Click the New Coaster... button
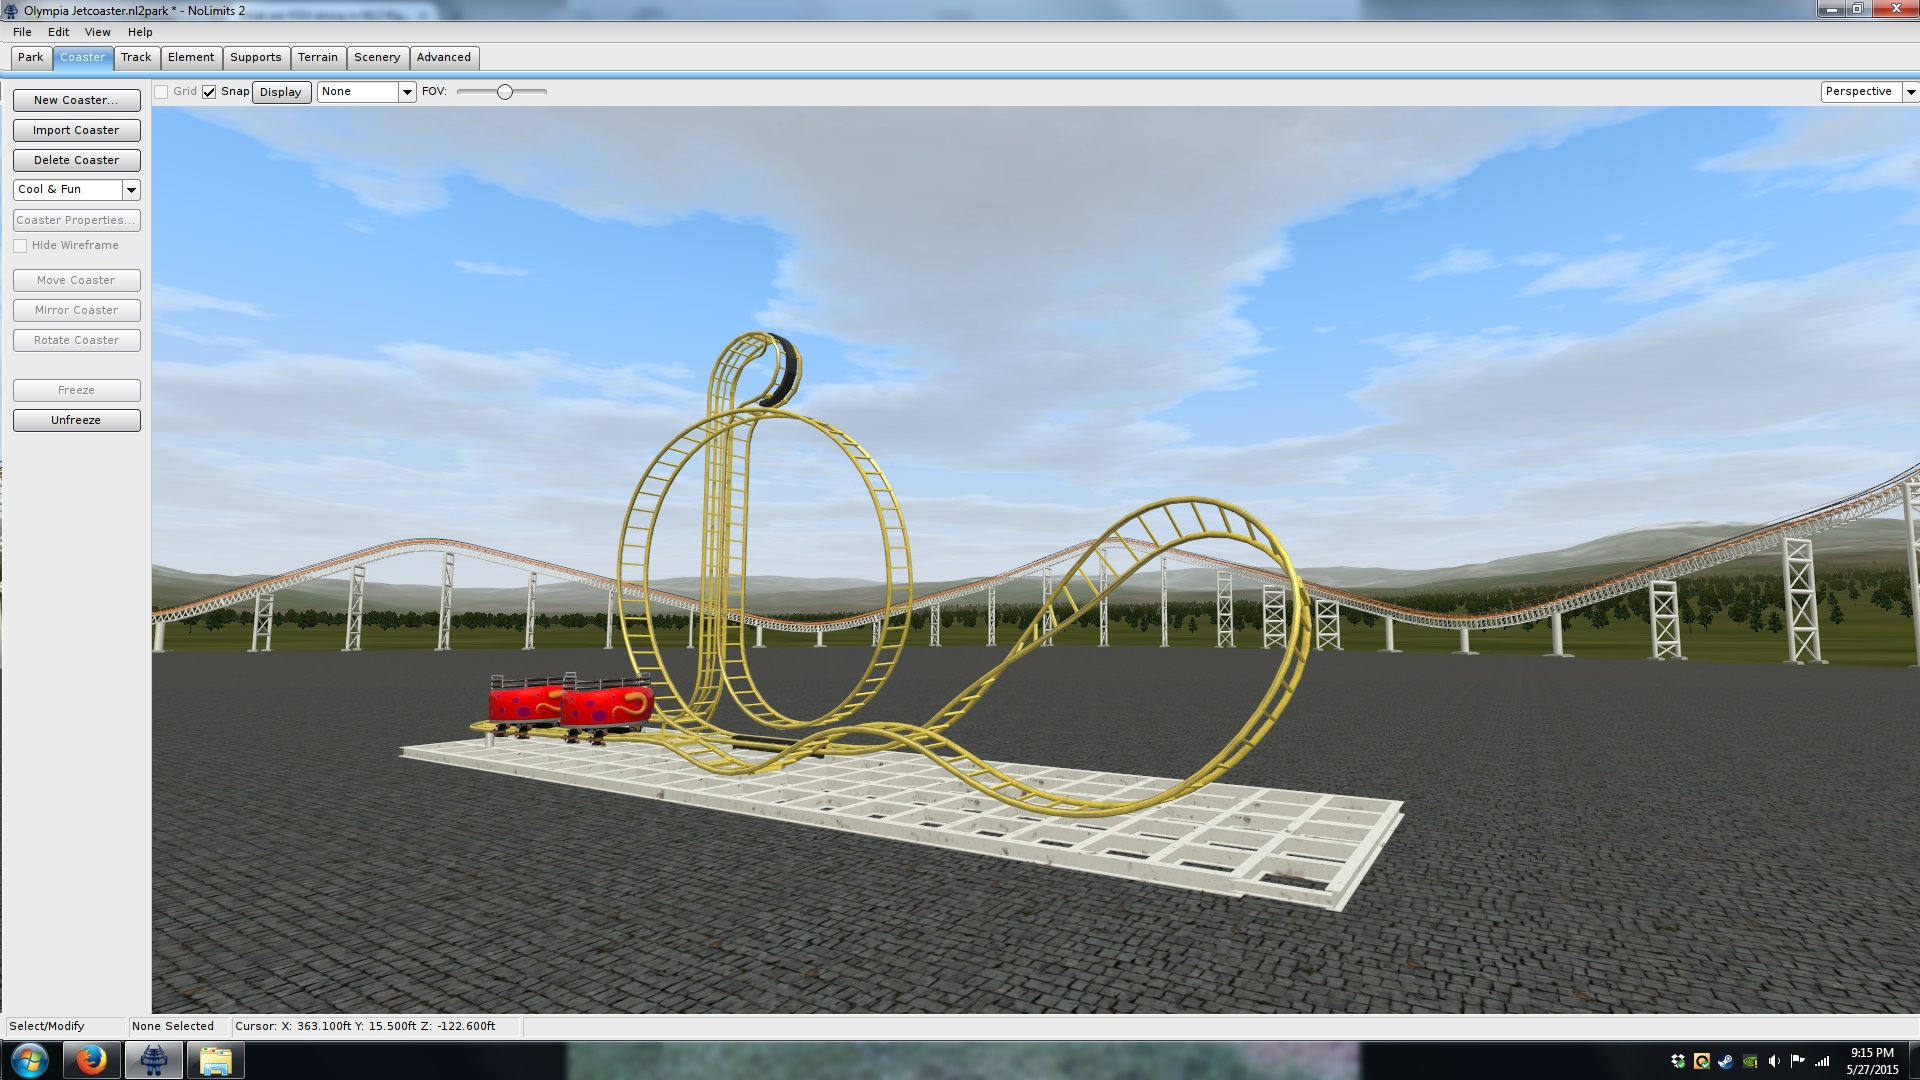Image resolution: width=1920 pixels, height=1080 pixels. pyautogui.click(x=76, y=100)
